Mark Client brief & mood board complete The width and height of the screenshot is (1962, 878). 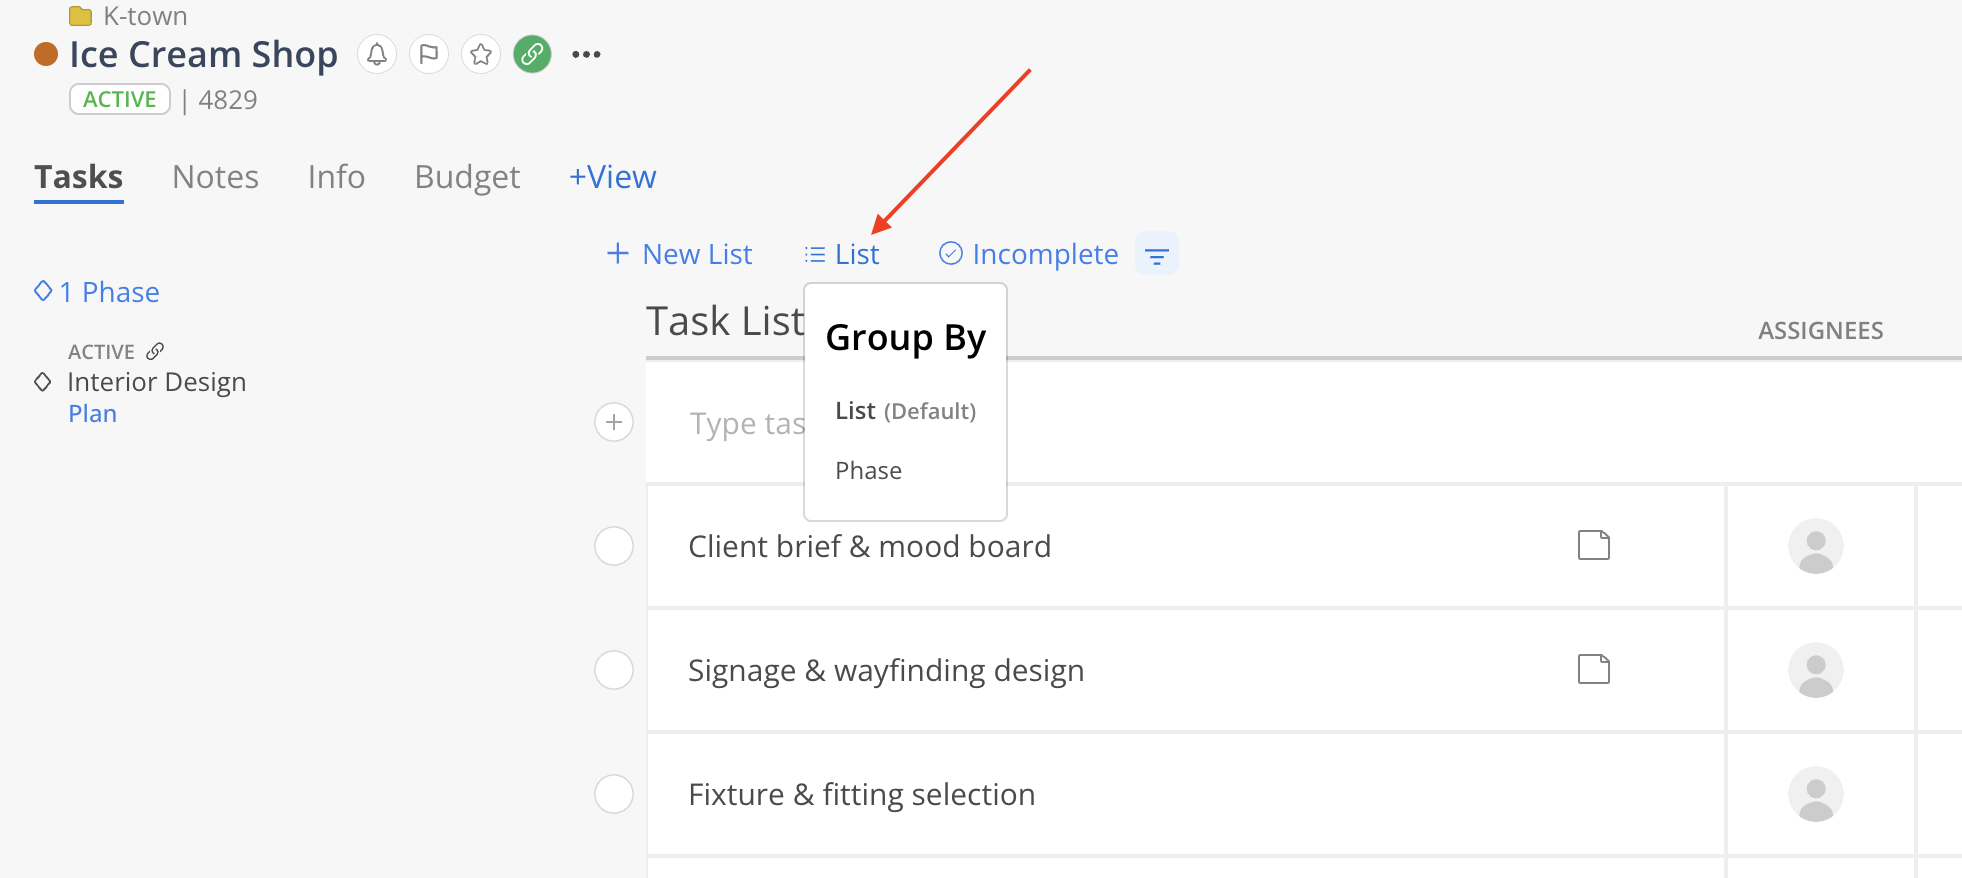[x=614, y=546]
